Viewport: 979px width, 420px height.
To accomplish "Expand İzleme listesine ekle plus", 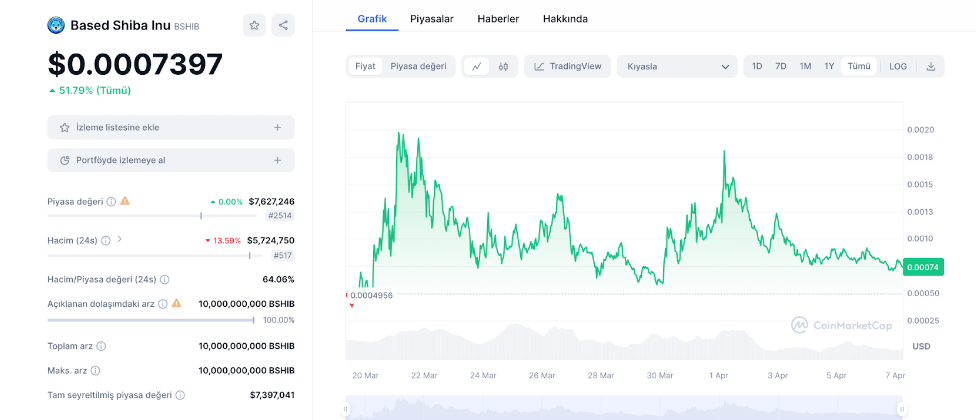I will [x=277, y=128].
